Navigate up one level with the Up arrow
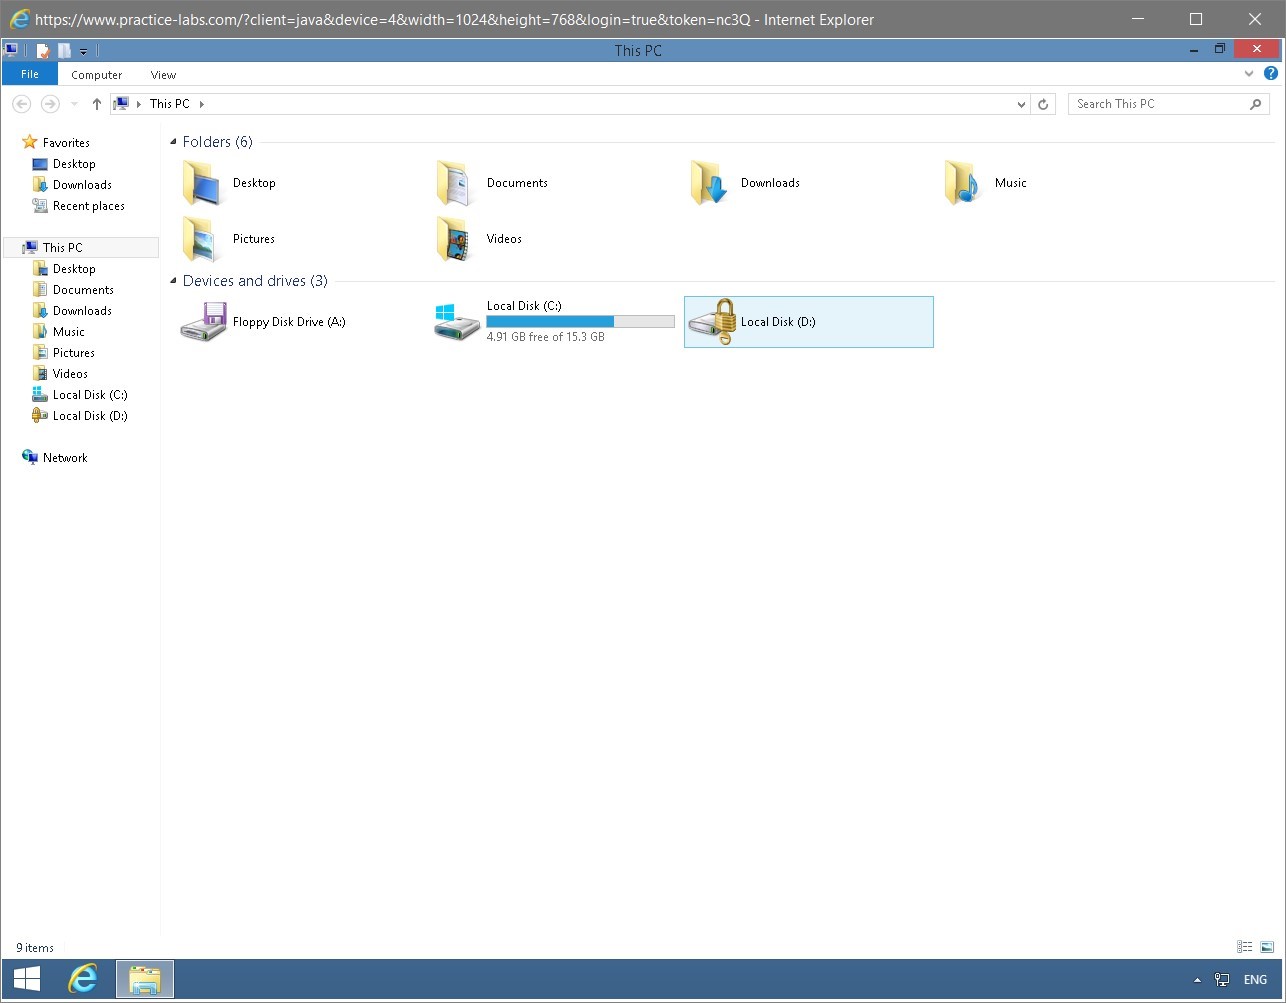This screenshot has height=1003, width=1286. pyautogui.click(x=96, y=103)
